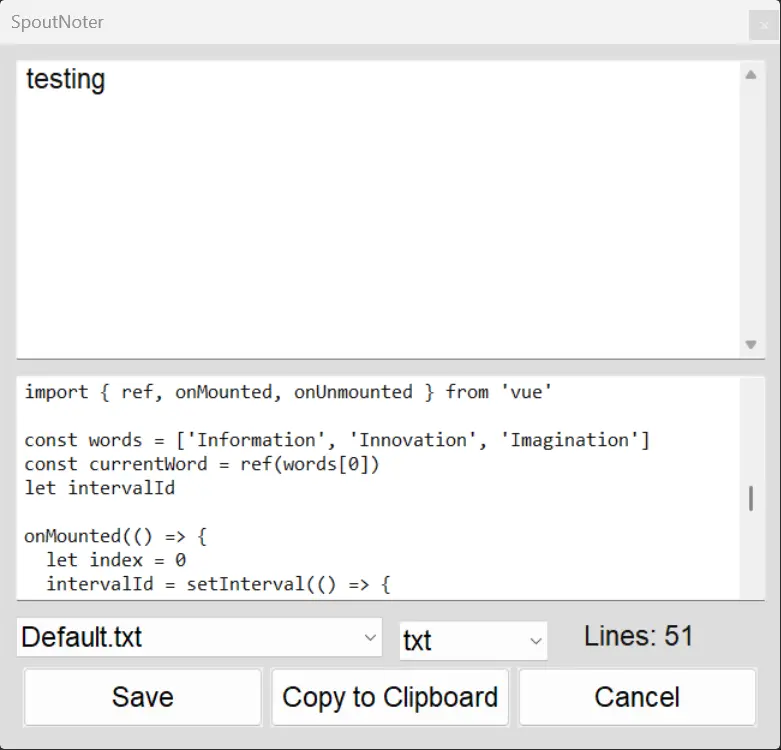Click the upper text area's scroll down arrow
The width and height of the screenshot is (781, 750).
(x=751, y=344)
